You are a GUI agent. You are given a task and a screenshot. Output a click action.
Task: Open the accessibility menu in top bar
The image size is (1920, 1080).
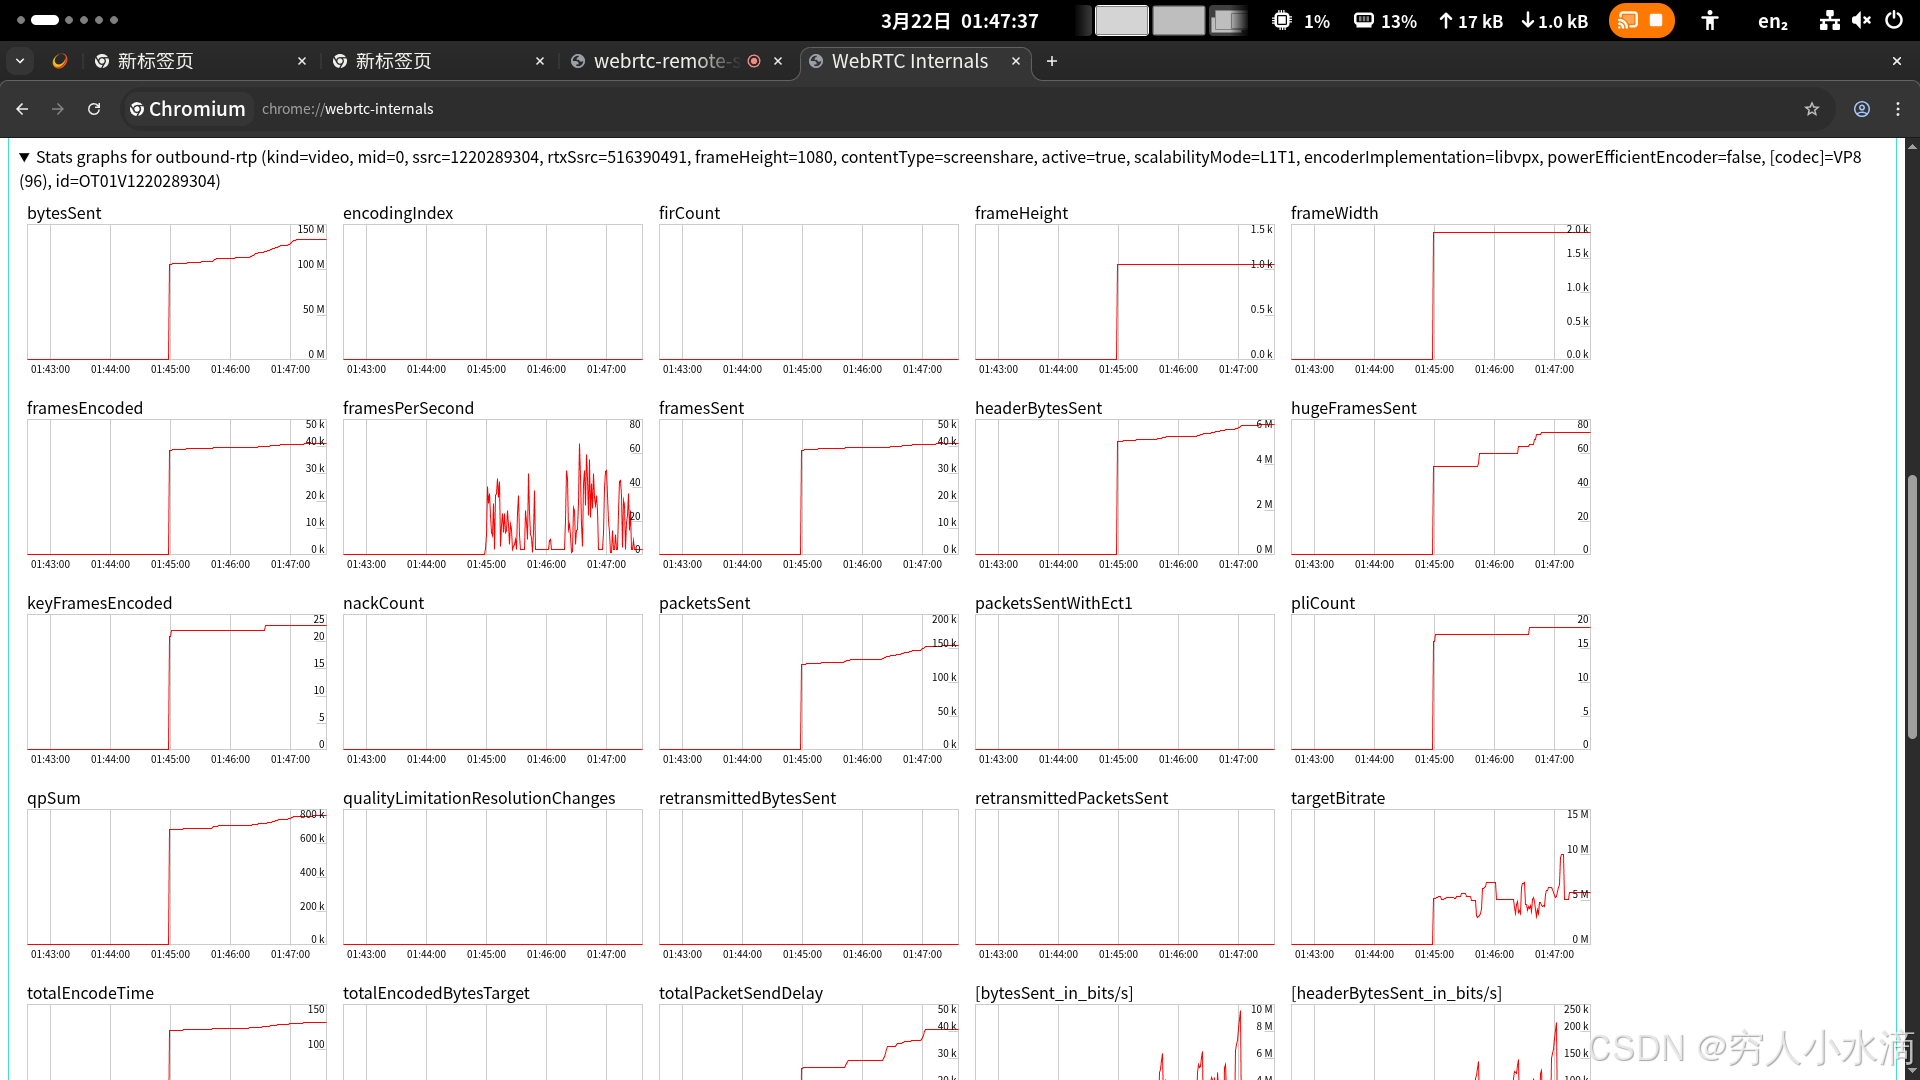pyautogui.click(x=1710, y=20)
